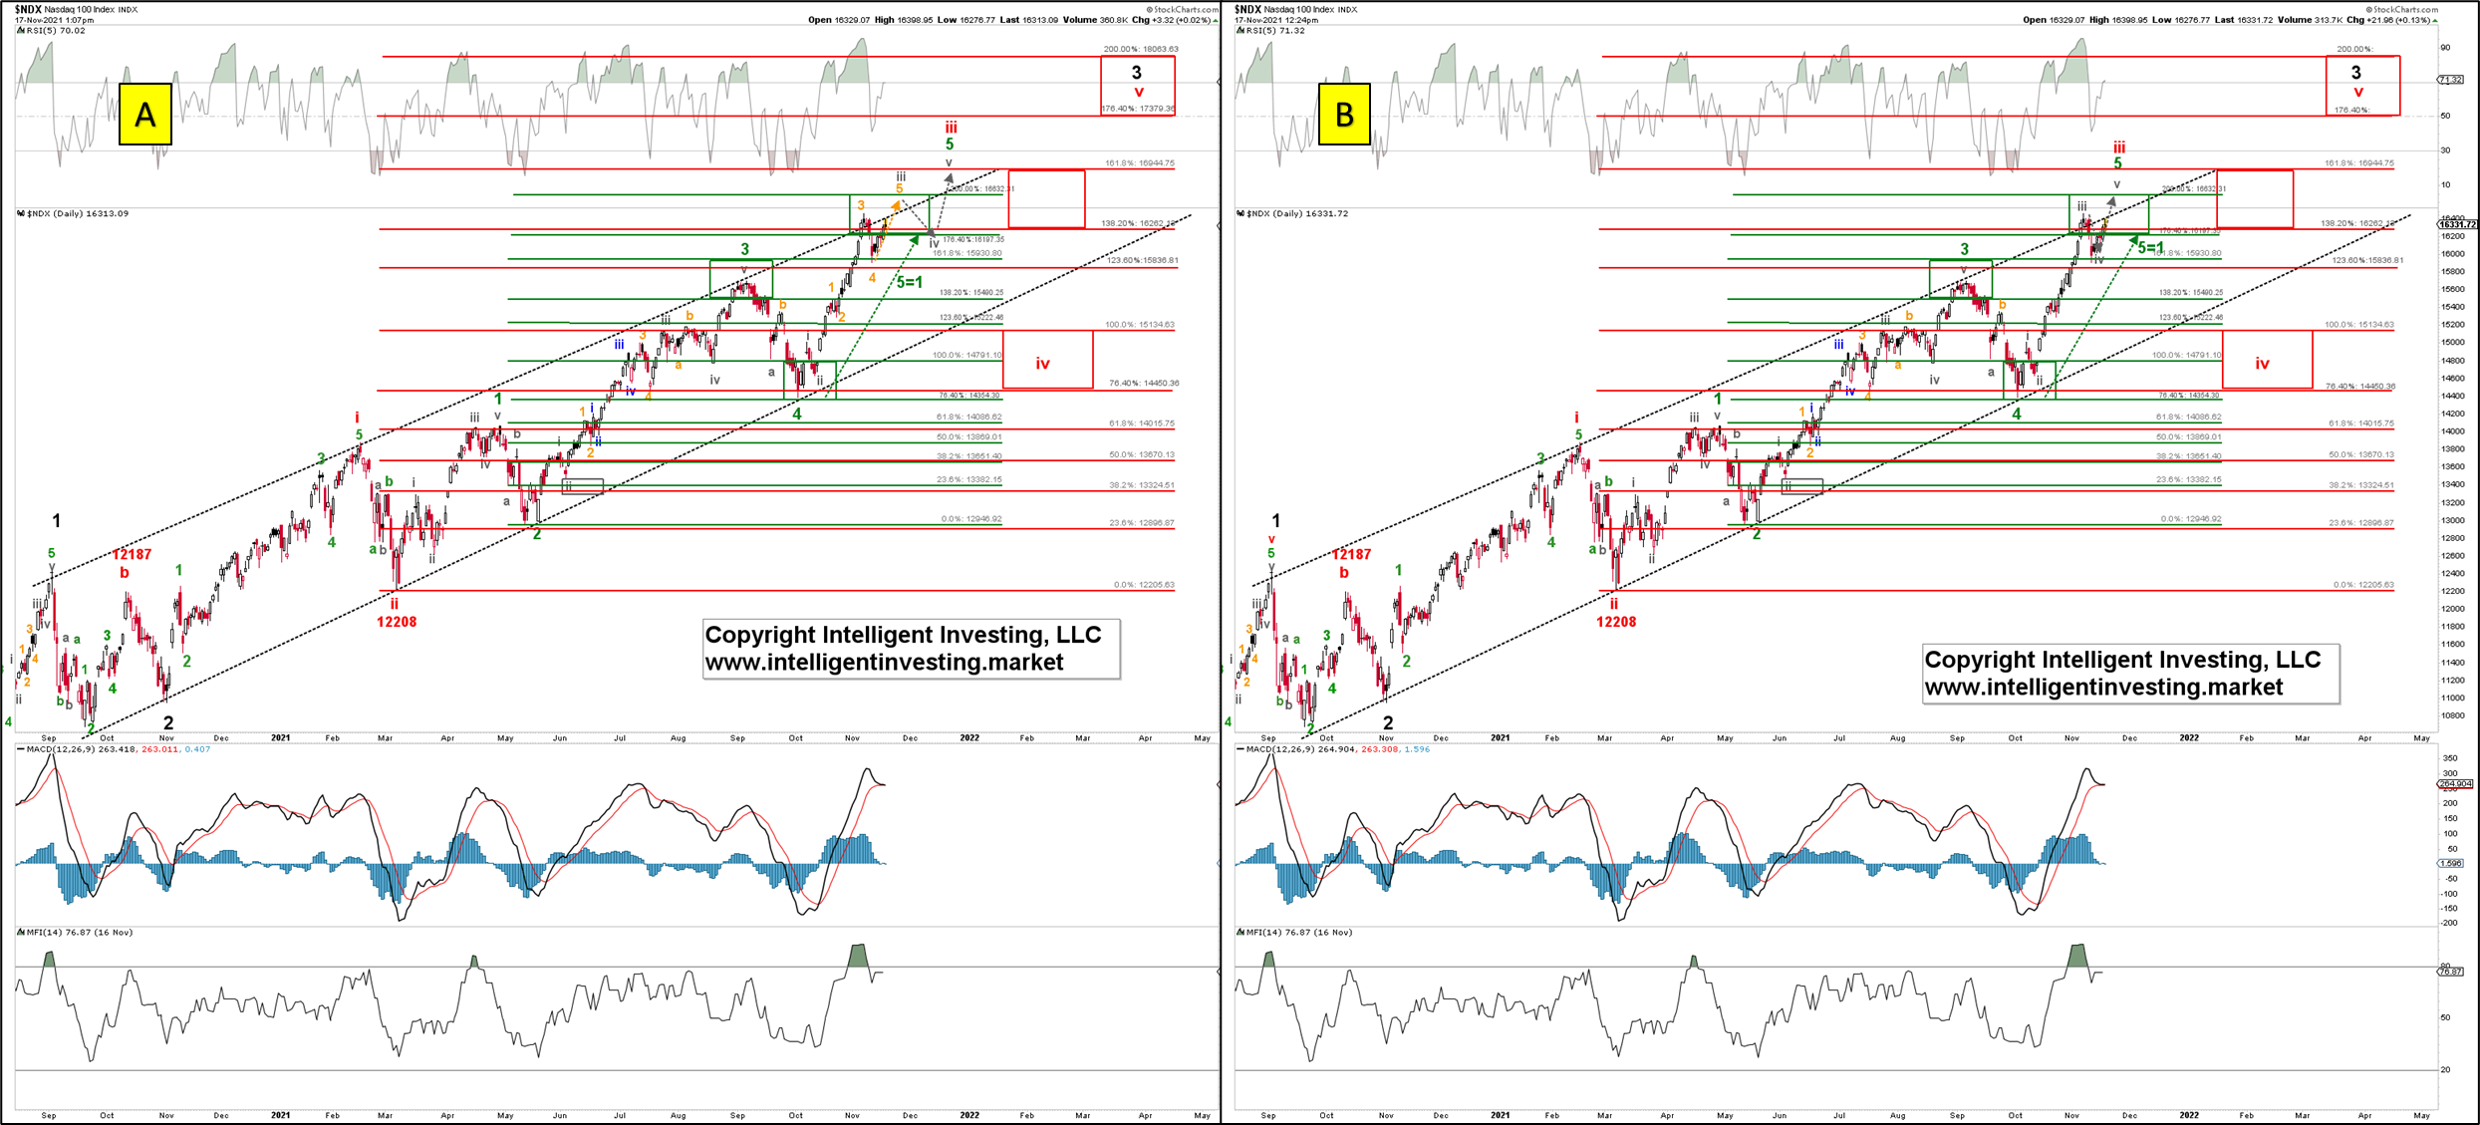This screenshot has width=2480, height=1125.
Task: Click the 200.00%: 18063.63 Fibonacci label
Action: pyautogui.click(x=1141, y=49)
